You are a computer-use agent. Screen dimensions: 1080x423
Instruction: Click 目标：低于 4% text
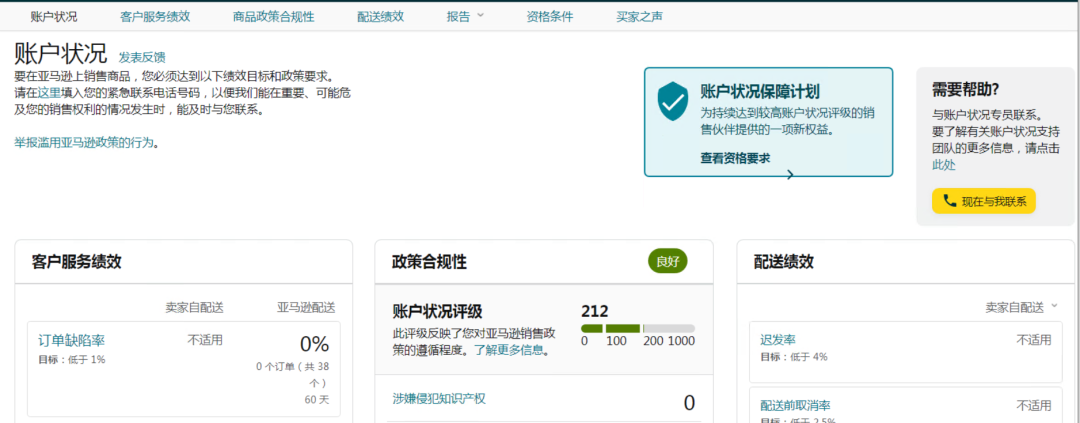(x=793, y=357)
